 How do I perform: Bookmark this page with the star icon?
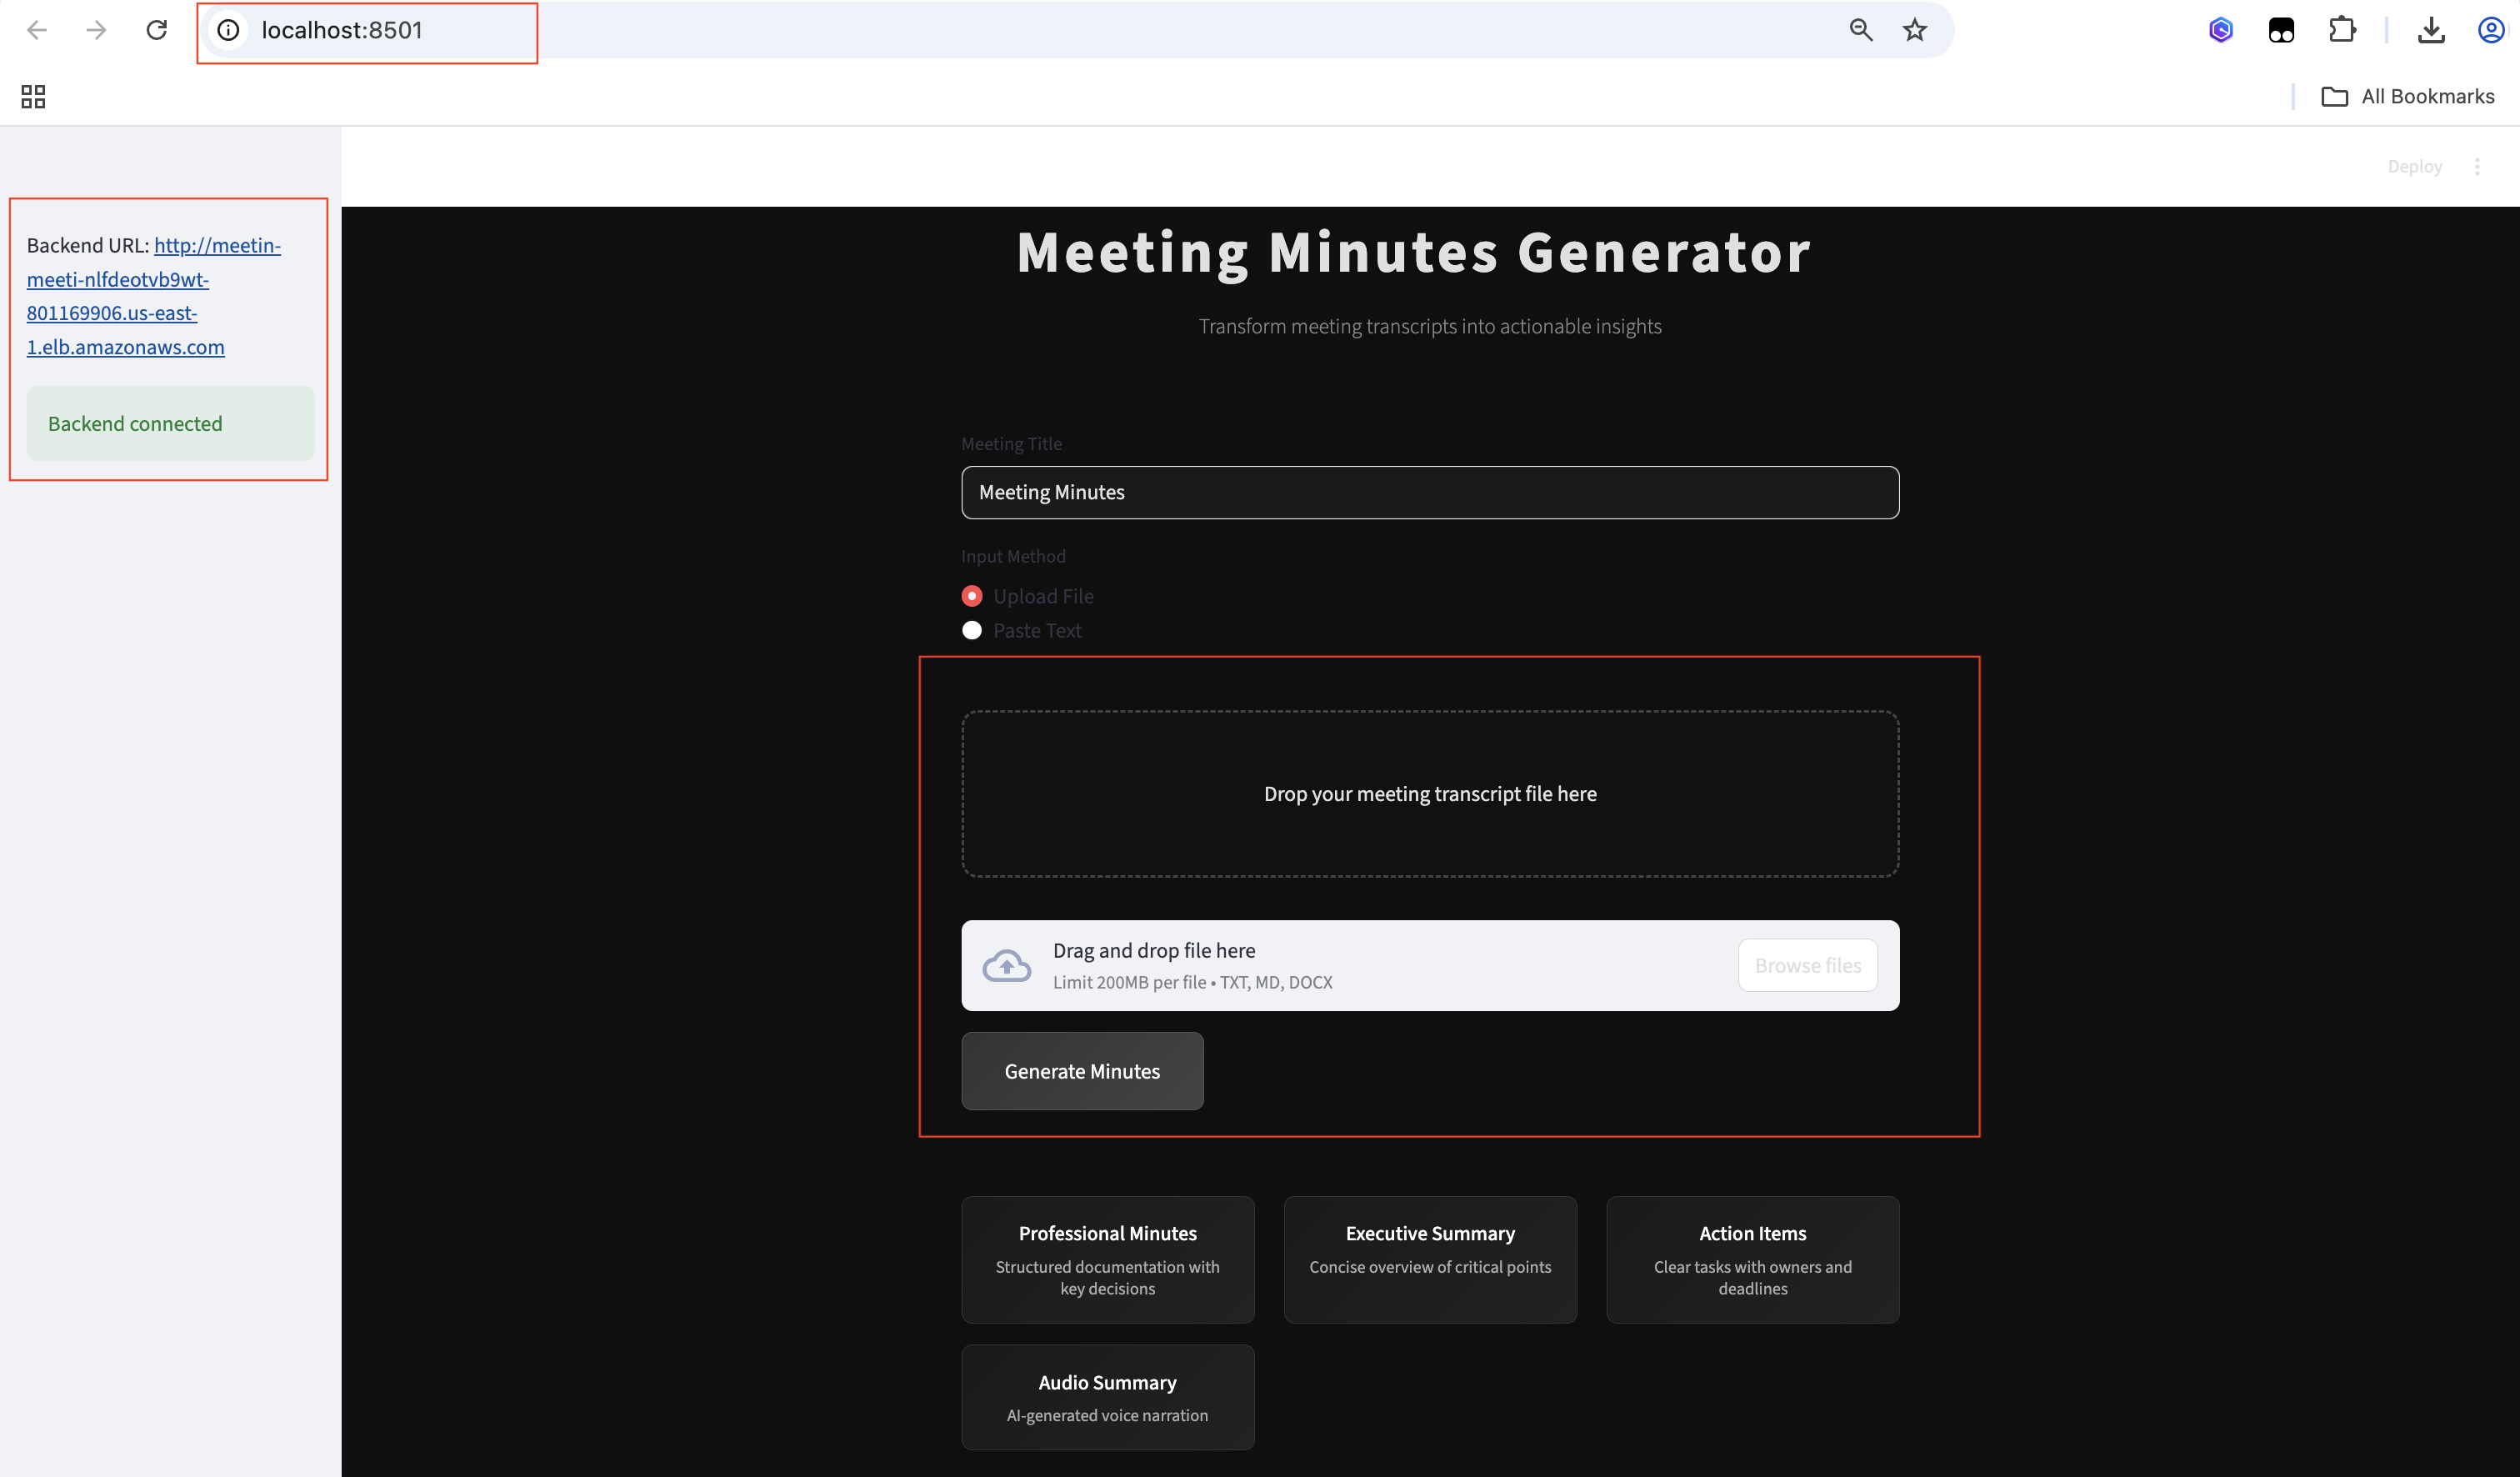(1915, 30)
